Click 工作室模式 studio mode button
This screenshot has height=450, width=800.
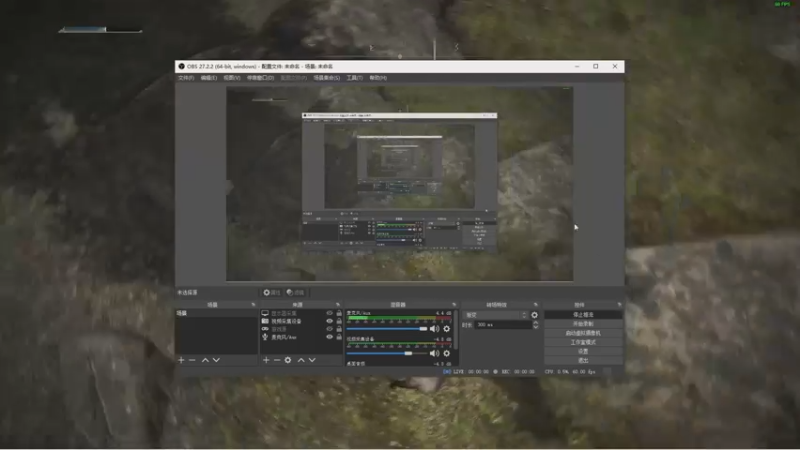click(583, 342)
